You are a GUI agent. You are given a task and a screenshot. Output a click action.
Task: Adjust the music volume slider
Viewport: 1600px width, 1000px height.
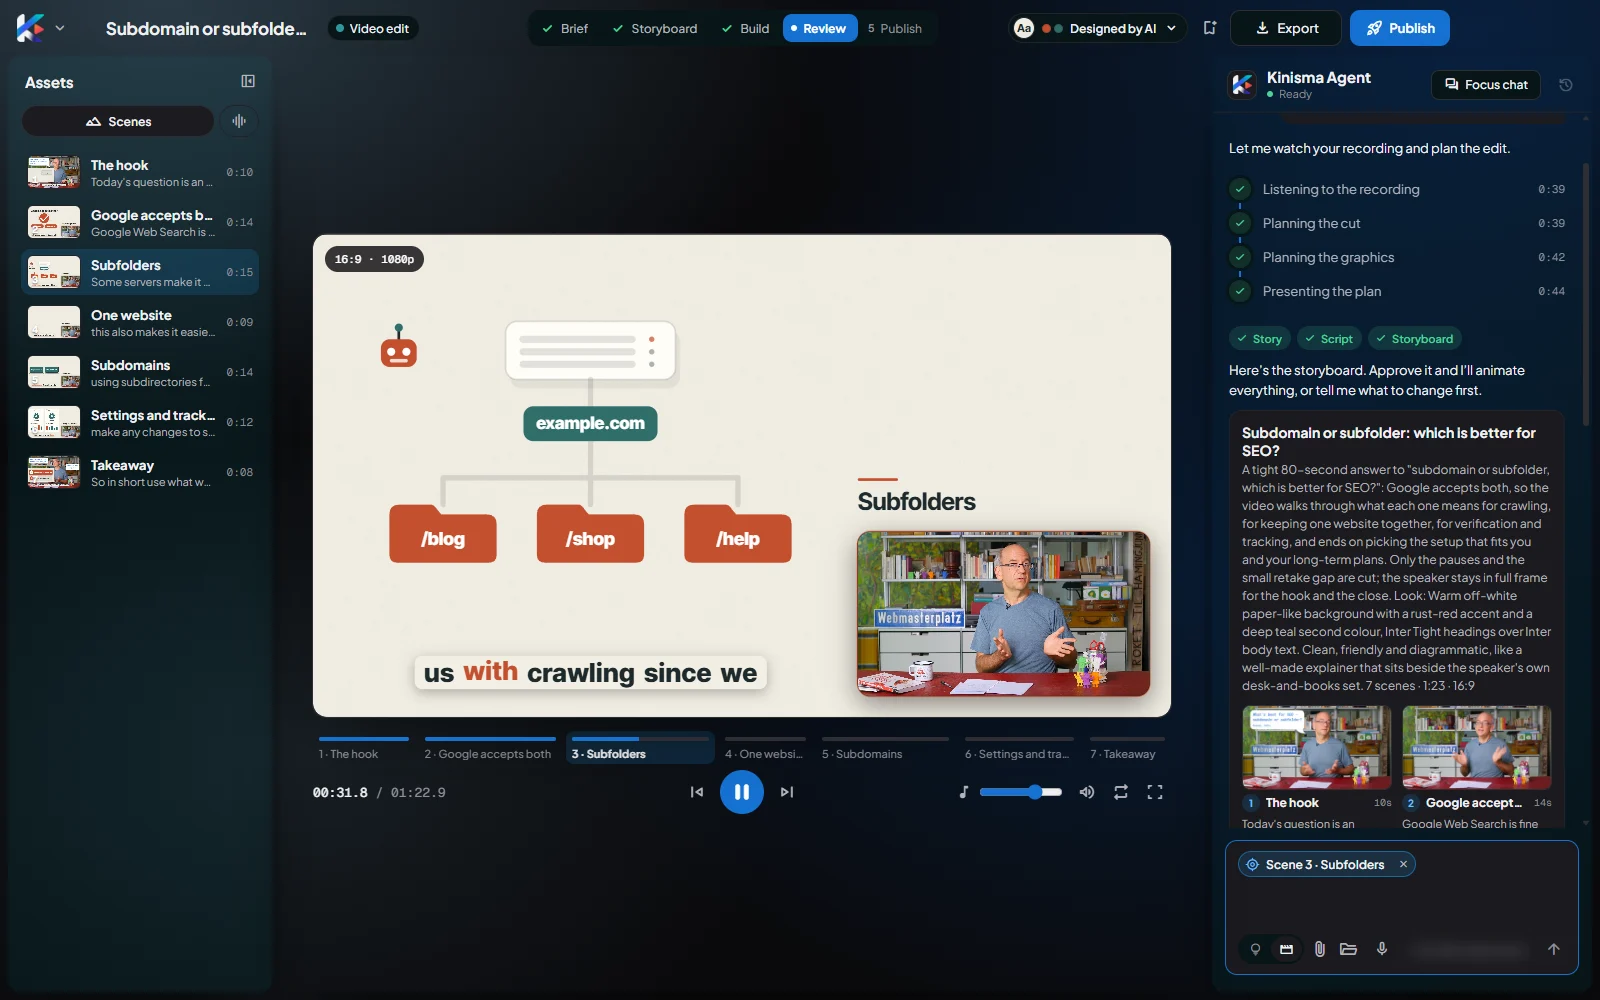point(1021,792)
